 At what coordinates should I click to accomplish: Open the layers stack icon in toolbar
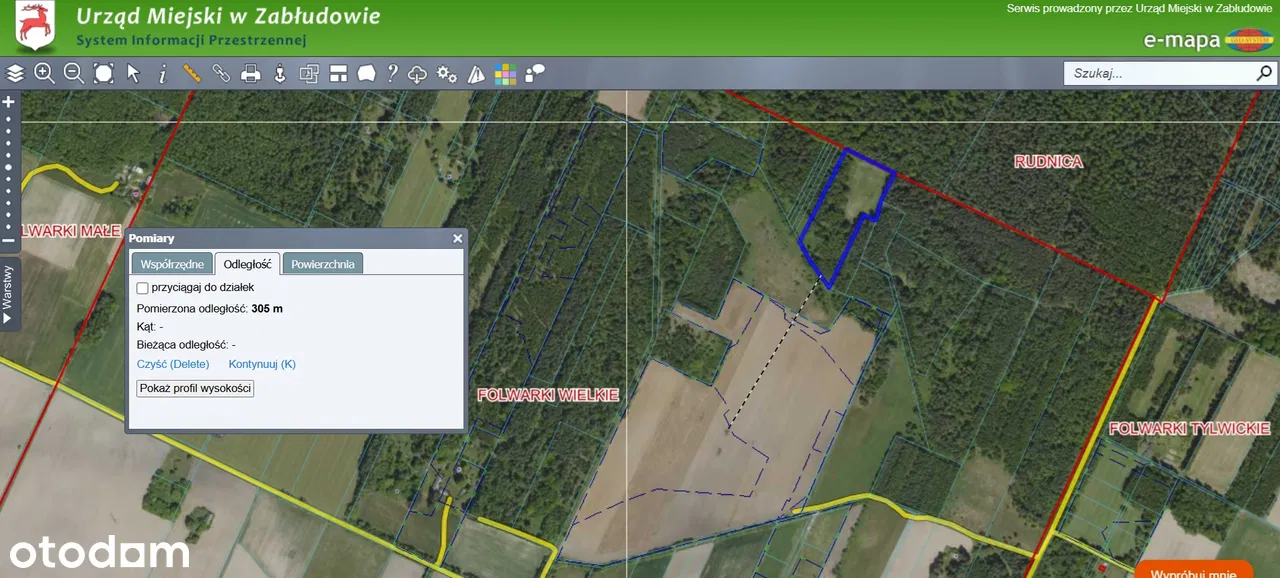15,73
